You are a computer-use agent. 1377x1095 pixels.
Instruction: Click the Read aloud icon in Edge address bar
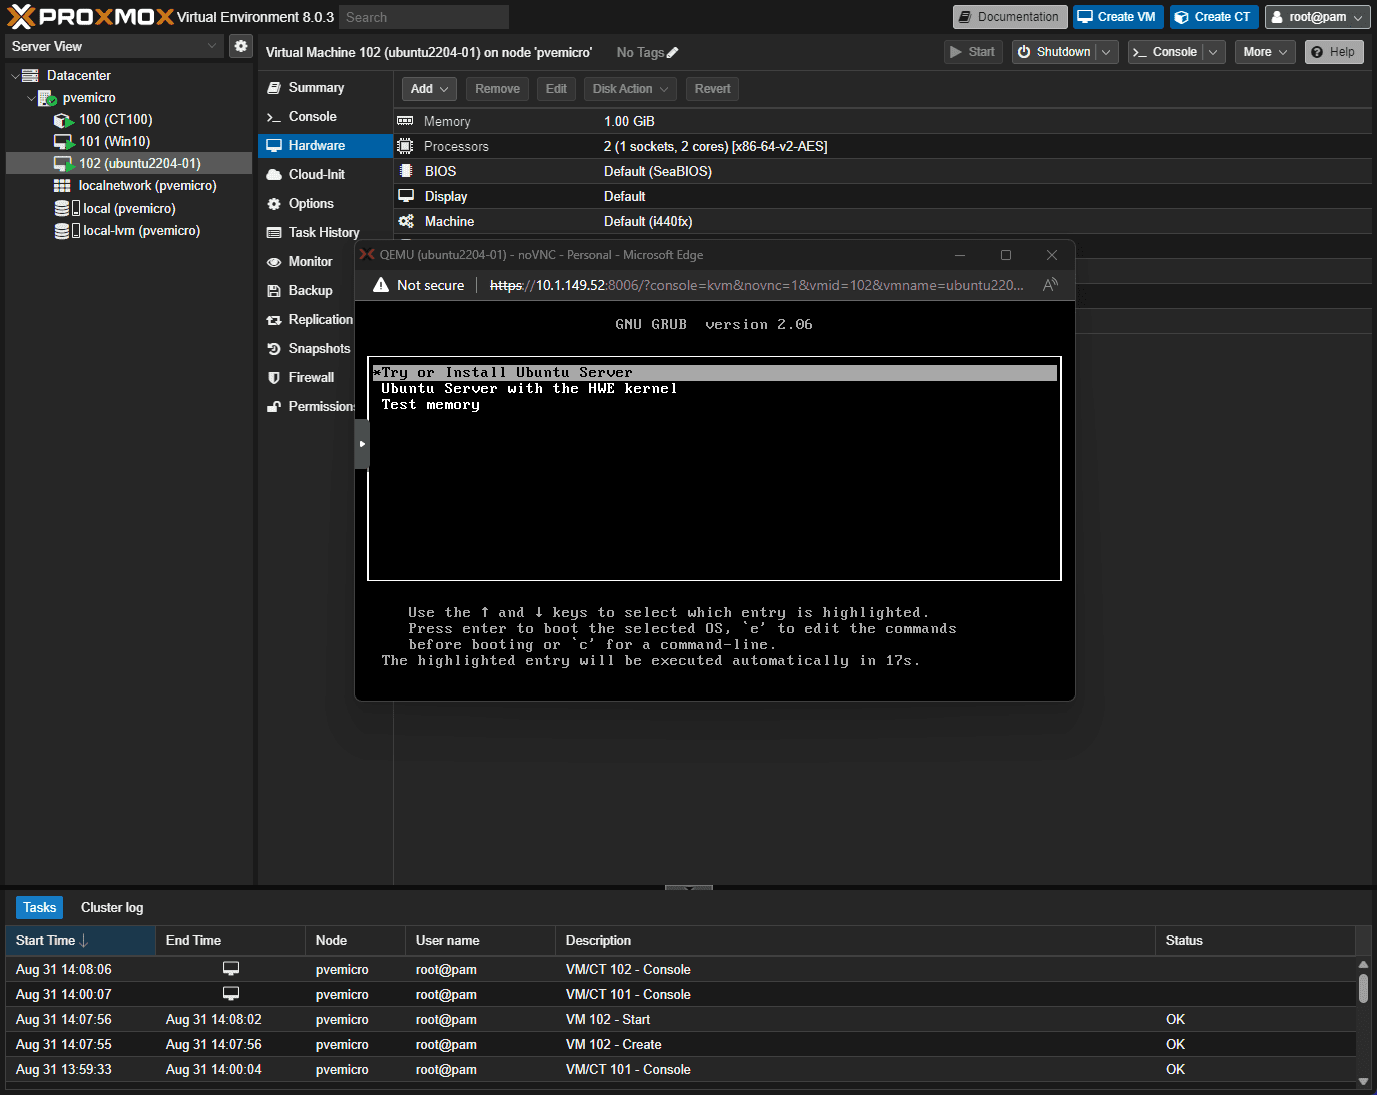(x=1049, y=285)
